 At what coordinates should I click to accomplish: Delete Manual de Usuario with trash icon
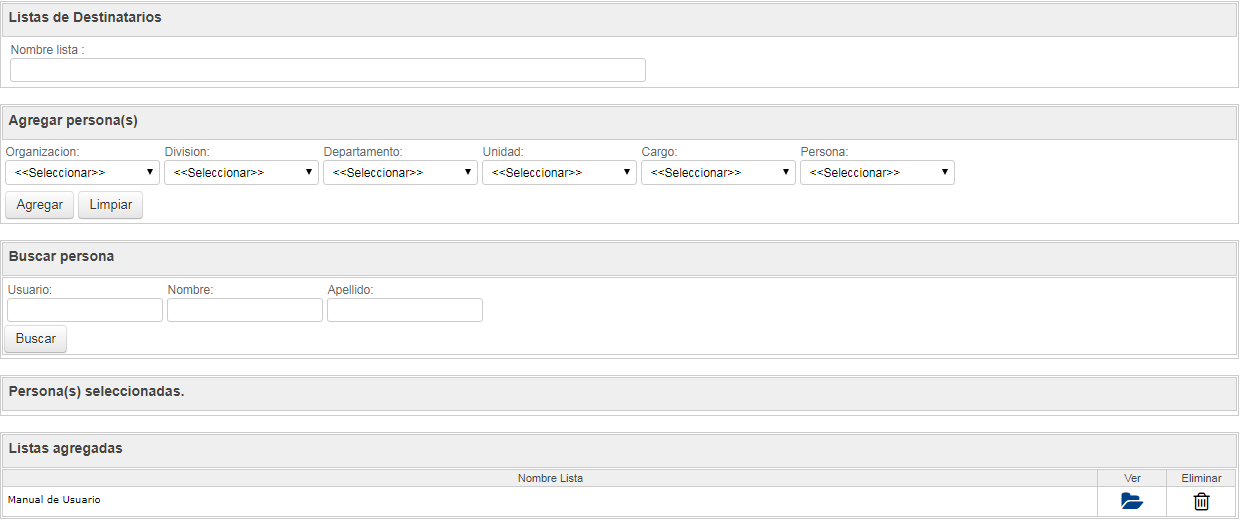click(x=1201, y=501)
